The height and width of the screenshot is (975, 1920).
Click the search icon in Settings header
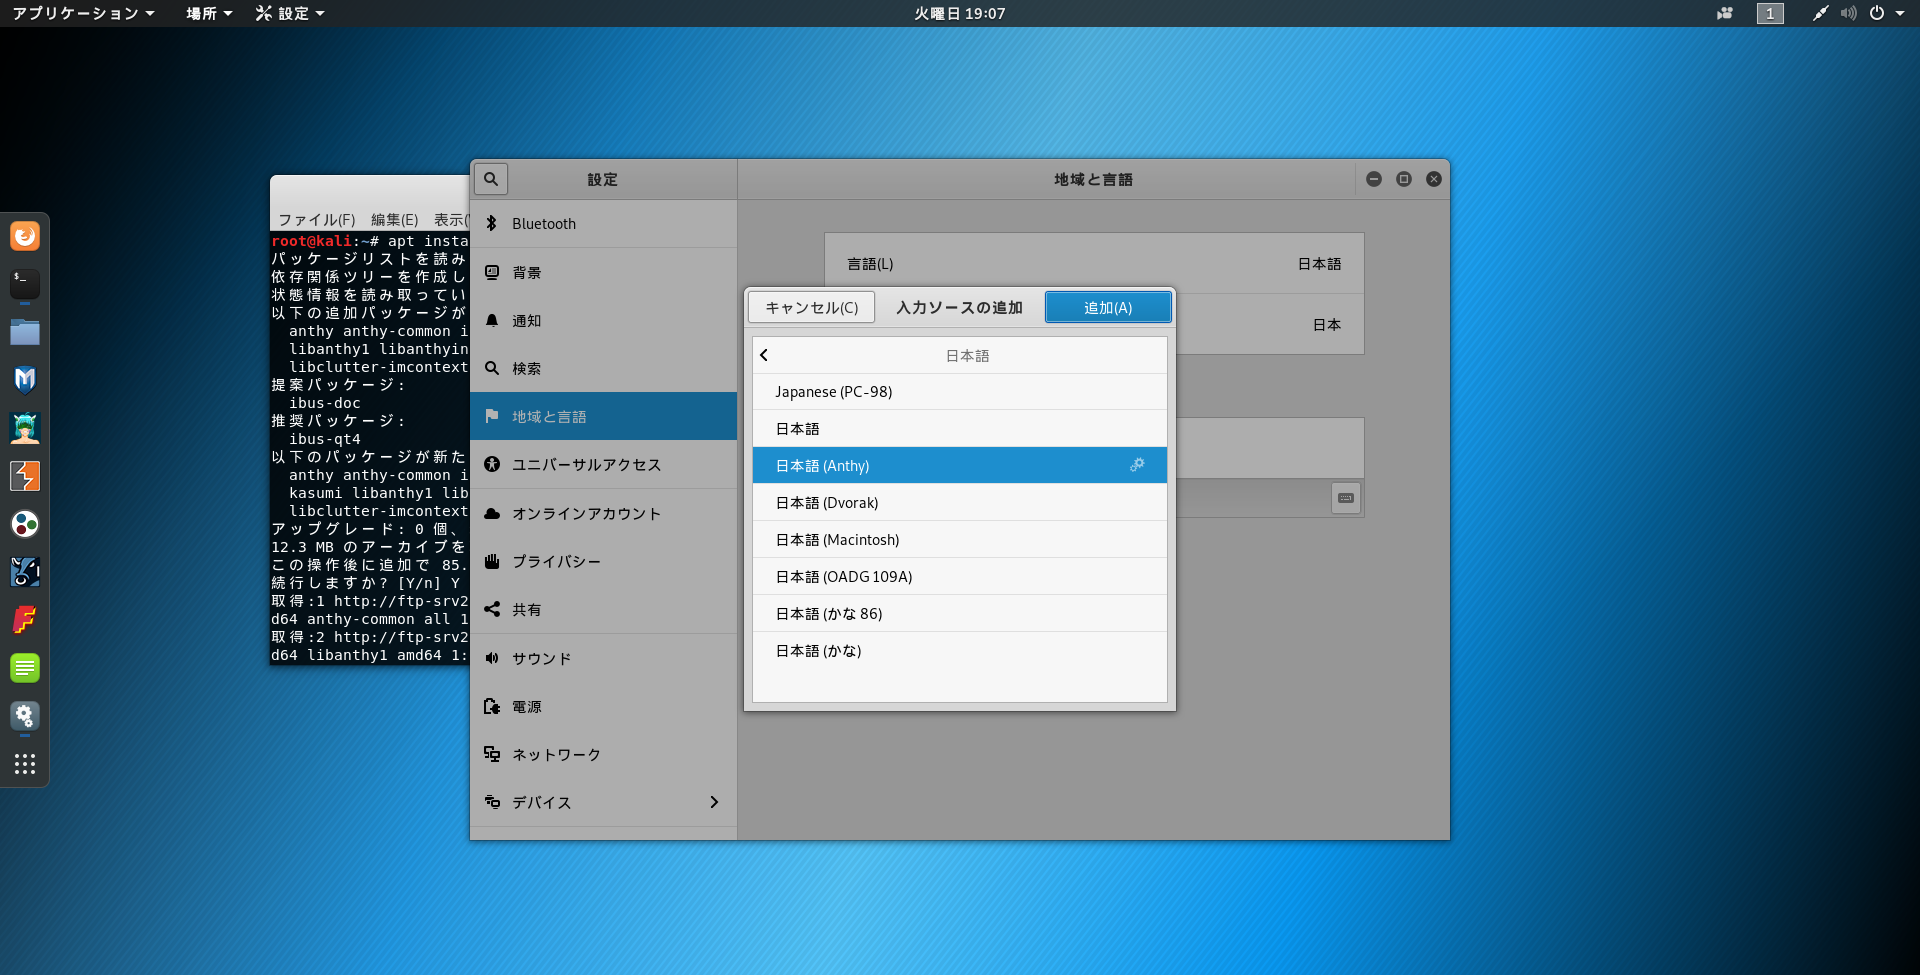491,179
